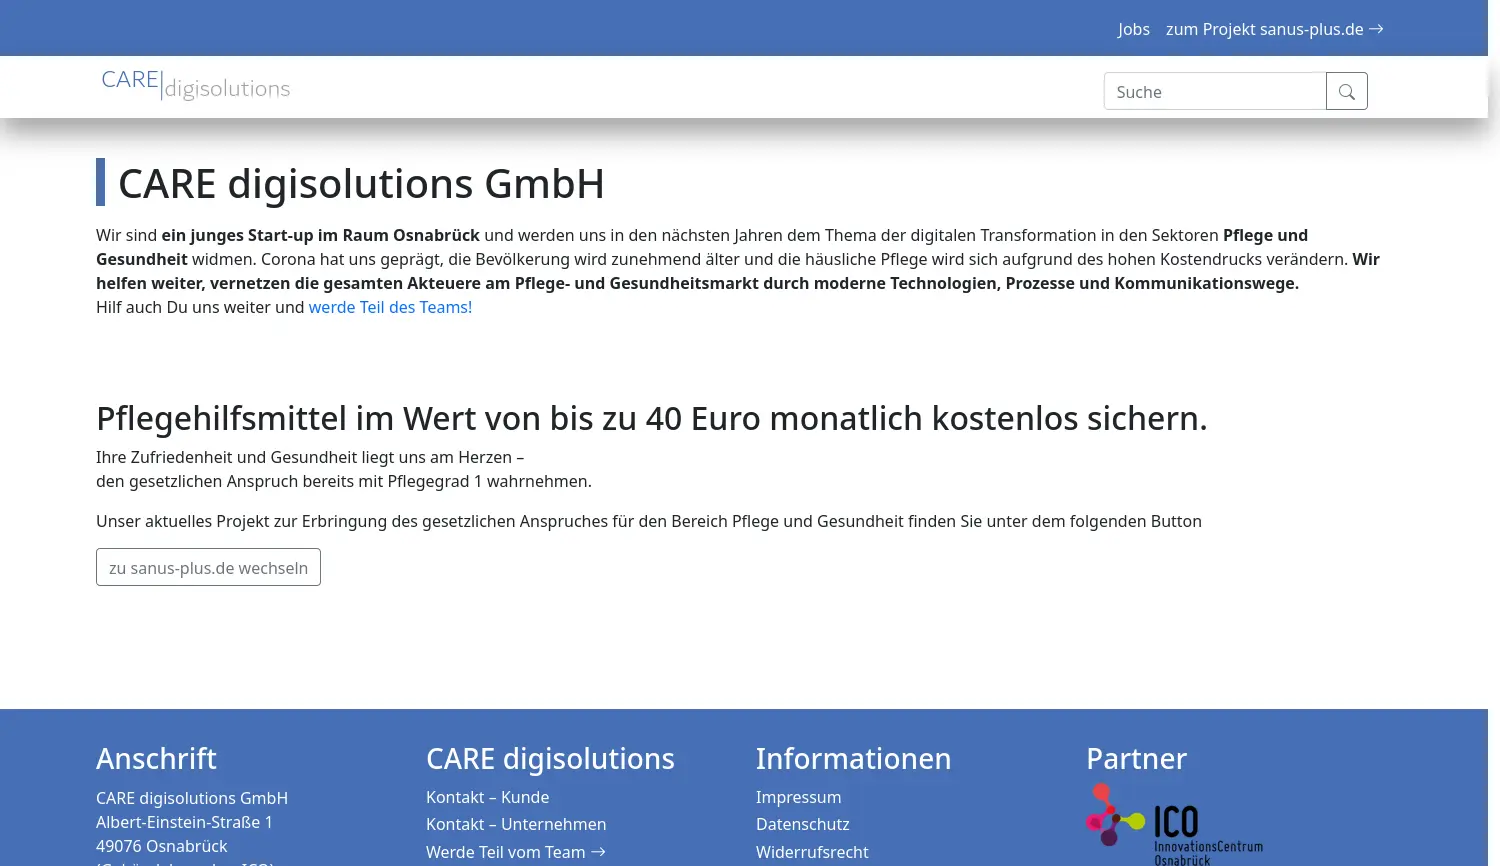Viewport: 1500px width, 866px height.
Task: Click the CARE digisolutions header logo
Action: coord(196,86)
